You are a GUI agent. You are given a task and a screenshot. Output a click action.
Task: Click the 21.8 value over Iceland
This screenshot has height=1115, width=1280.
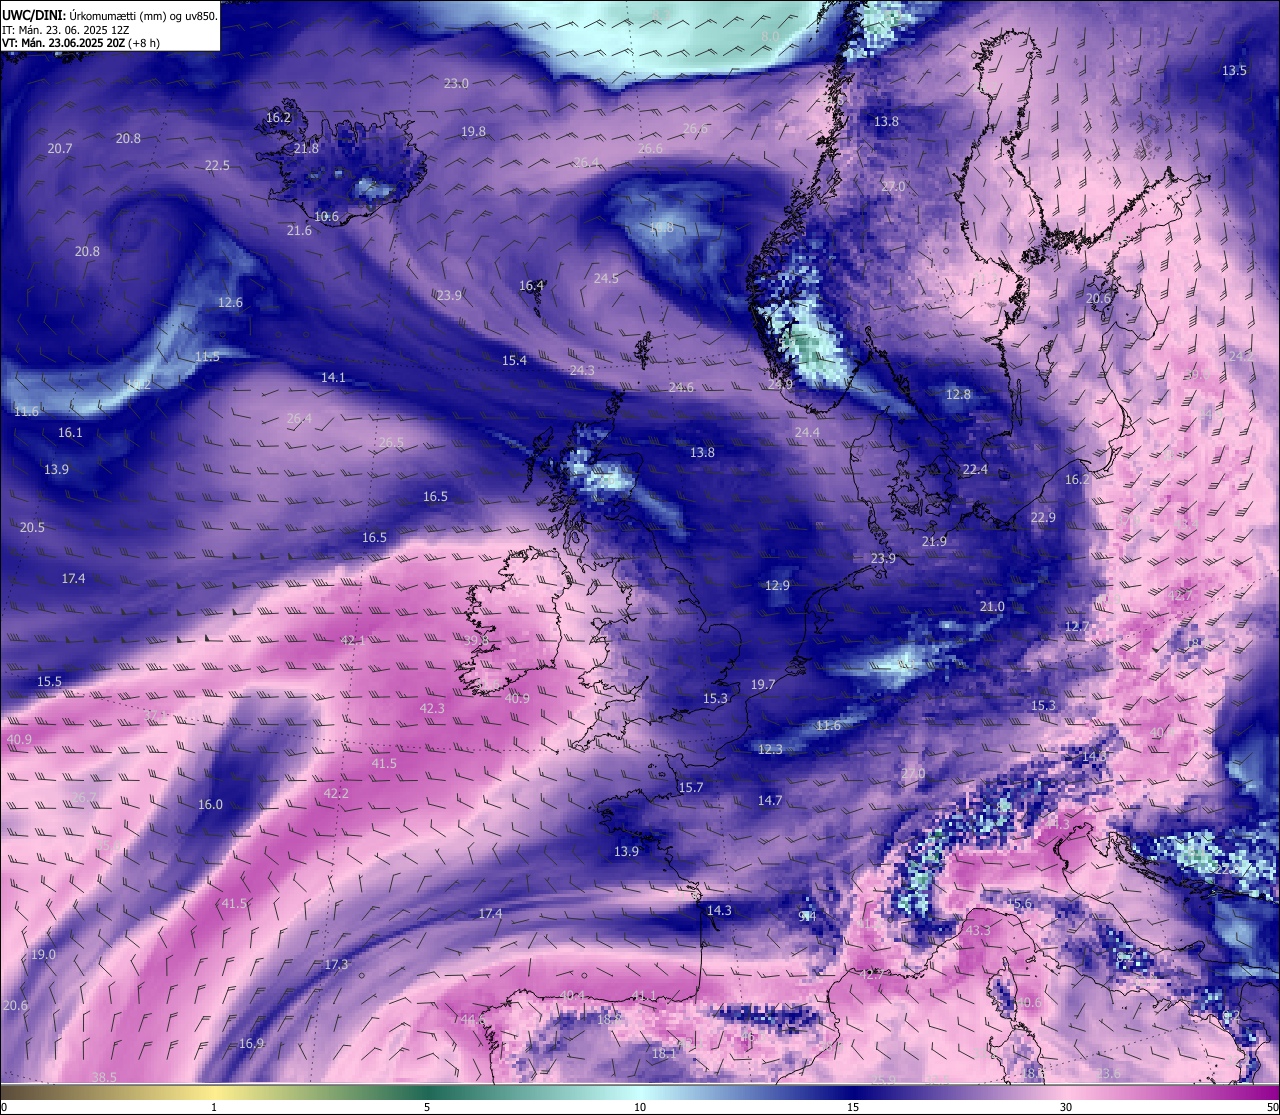[x=306, y=148]
